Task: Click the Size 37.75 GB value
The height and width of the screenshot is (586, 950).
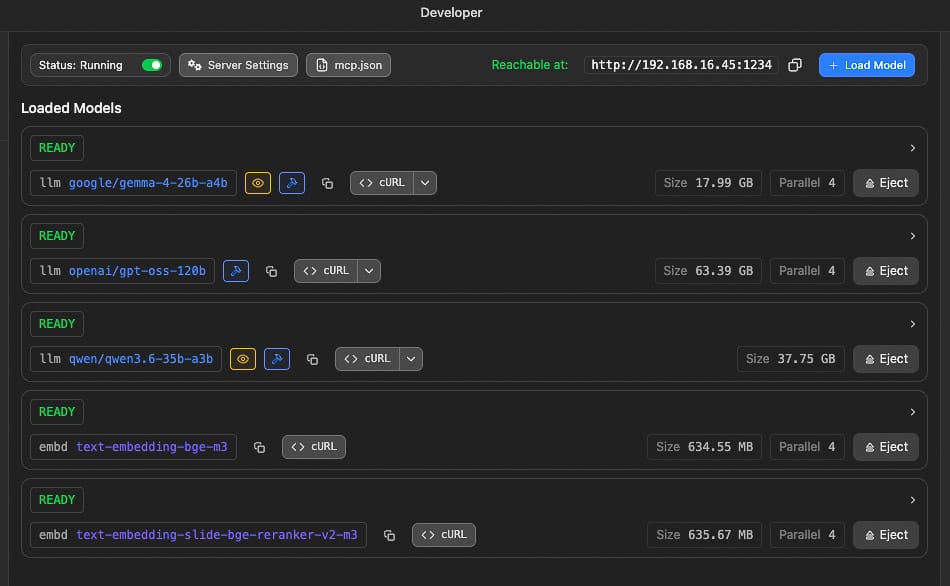Action: [791, 359]
